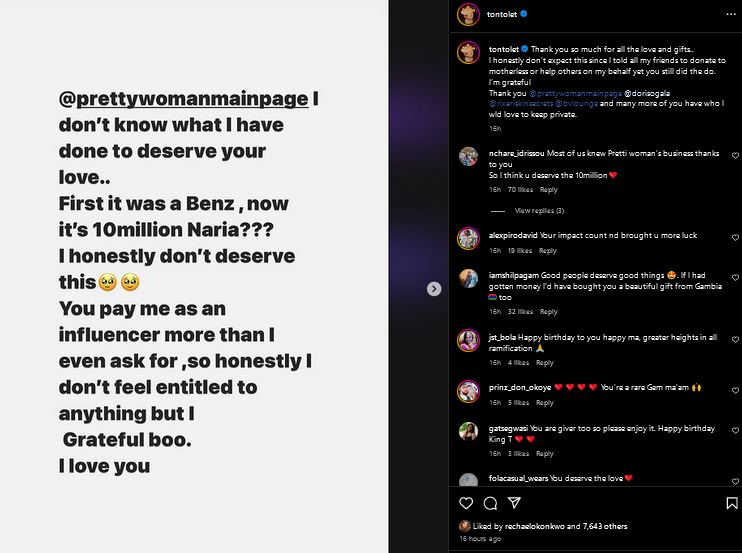Expand View replies (3)
742x553 pixels.
[x=539, y=211]
